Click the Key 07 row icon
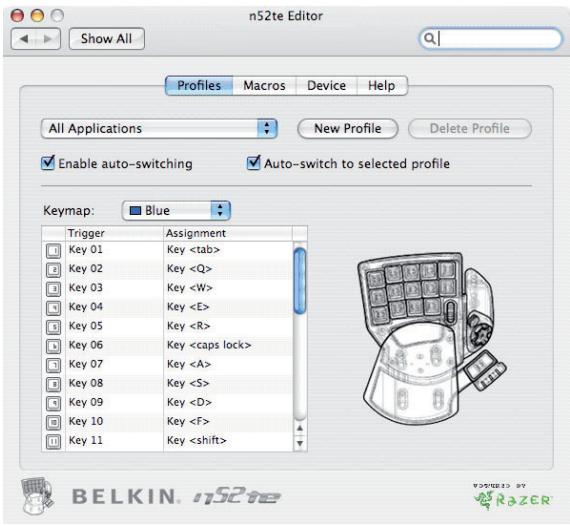 click(x=54, y=365)
